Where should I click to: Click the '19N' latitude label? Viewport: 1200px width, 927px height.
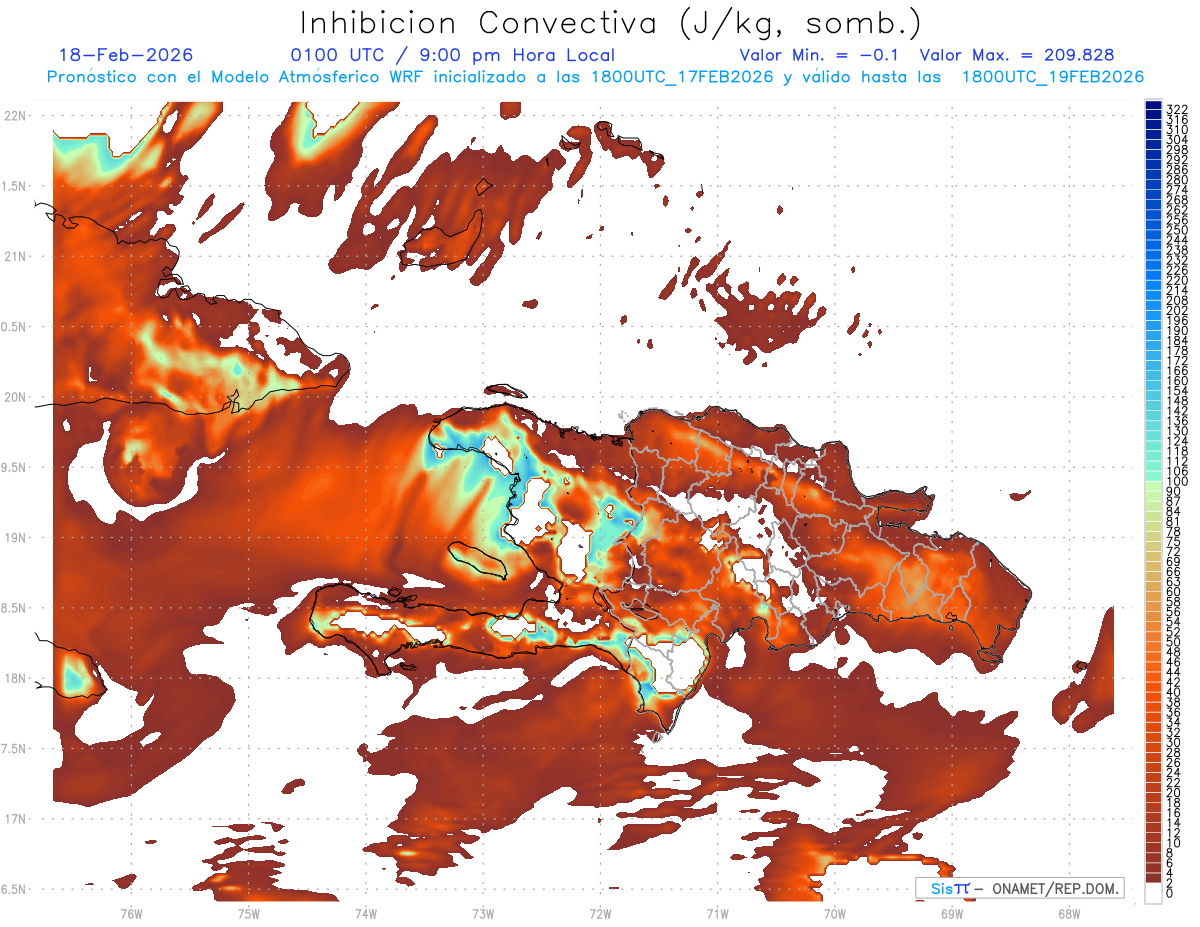[x=13, y=537]
